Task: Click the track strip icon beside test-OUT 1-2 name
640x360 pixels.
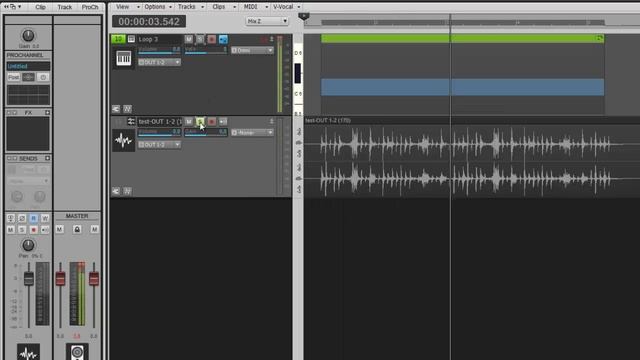Action: click(131, 122)
